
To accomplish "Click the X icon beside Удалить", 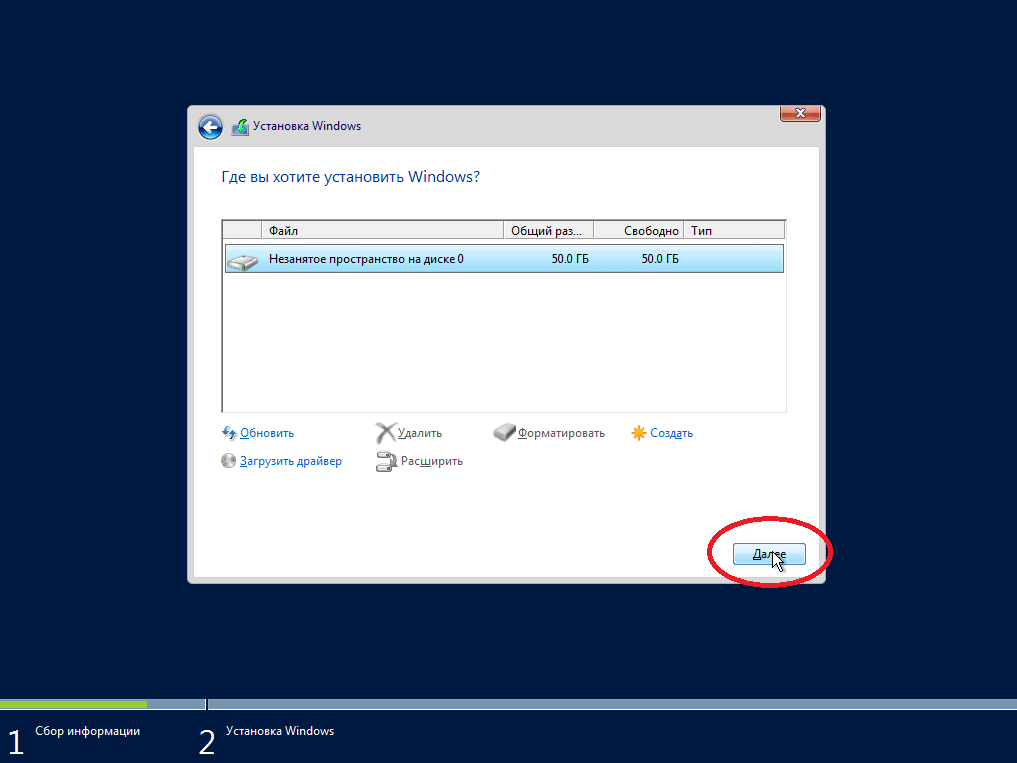I will pos(385,433).
